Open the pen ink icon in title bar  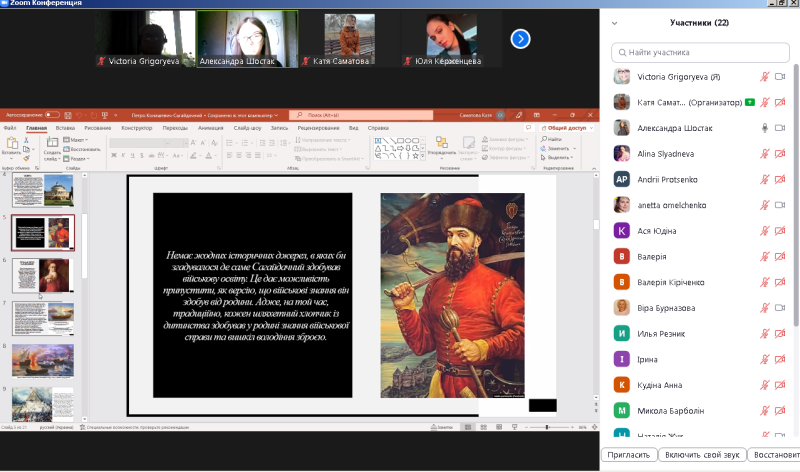[519, 115]
